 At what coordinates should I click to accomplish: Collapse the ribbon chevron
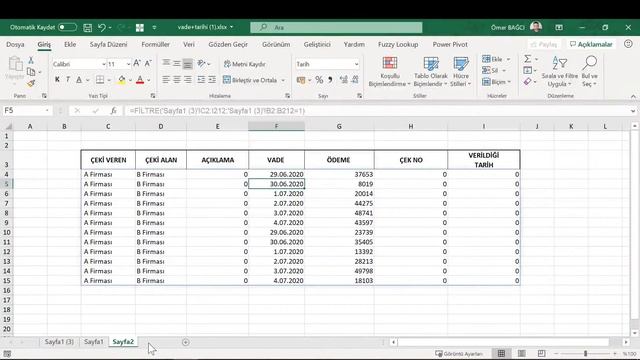click(633, 96)
